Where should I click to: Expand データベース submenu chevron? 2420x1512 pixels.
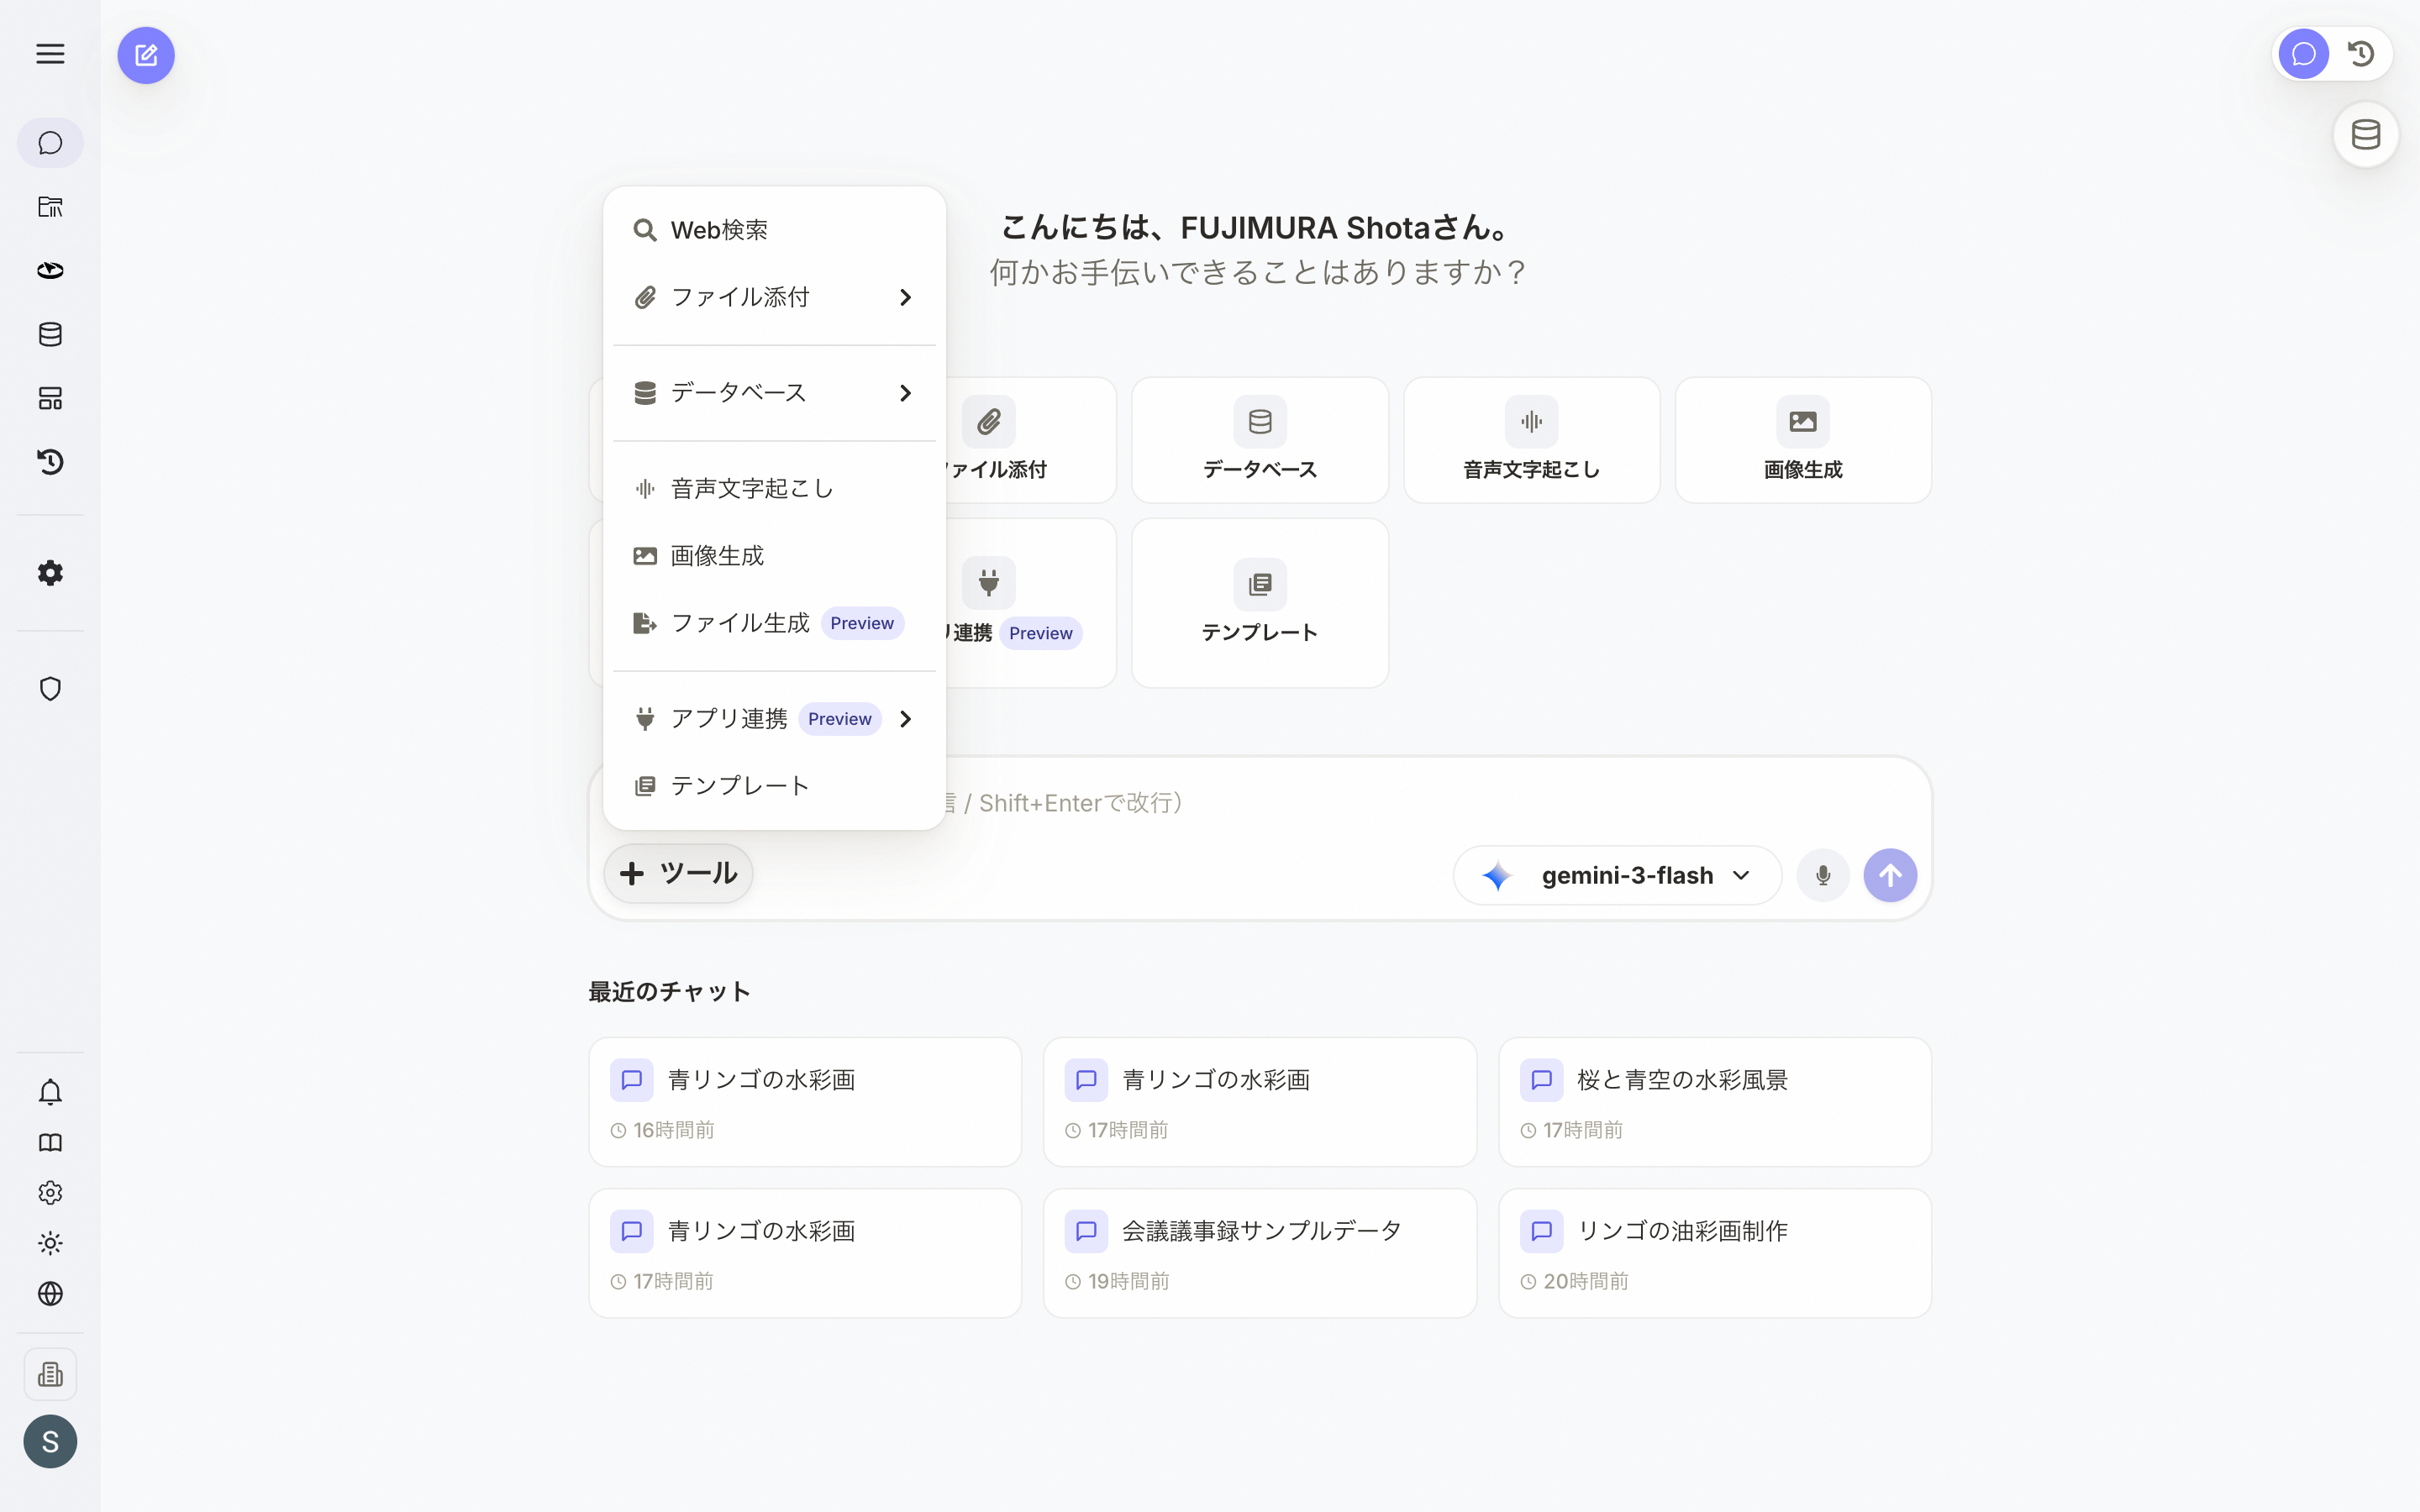pos(905,393)
